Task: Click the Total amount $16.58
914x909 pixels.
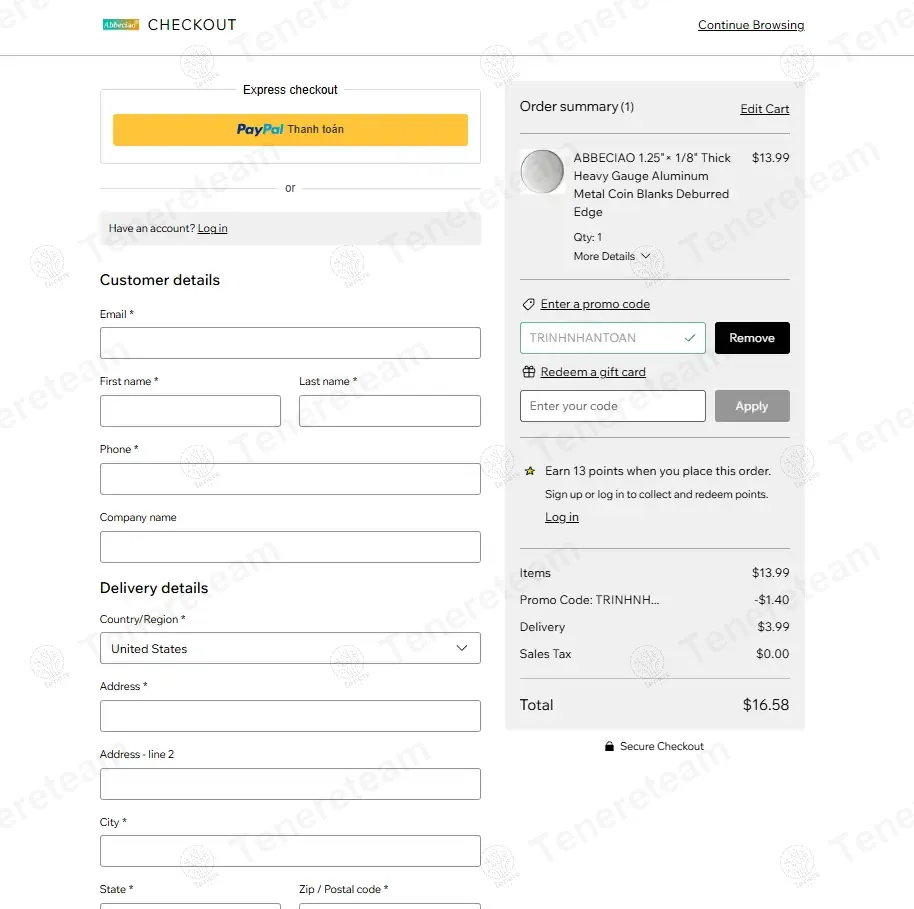Action: (765, 705)
